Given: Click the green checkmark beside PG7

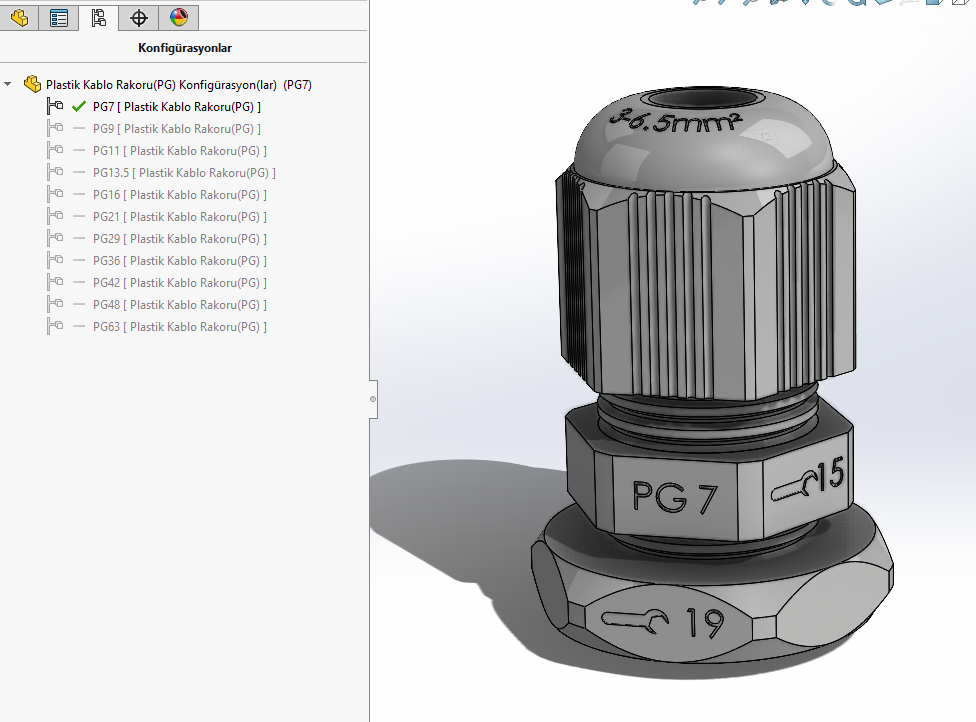Looking at the screenshot, I should 78,106.
